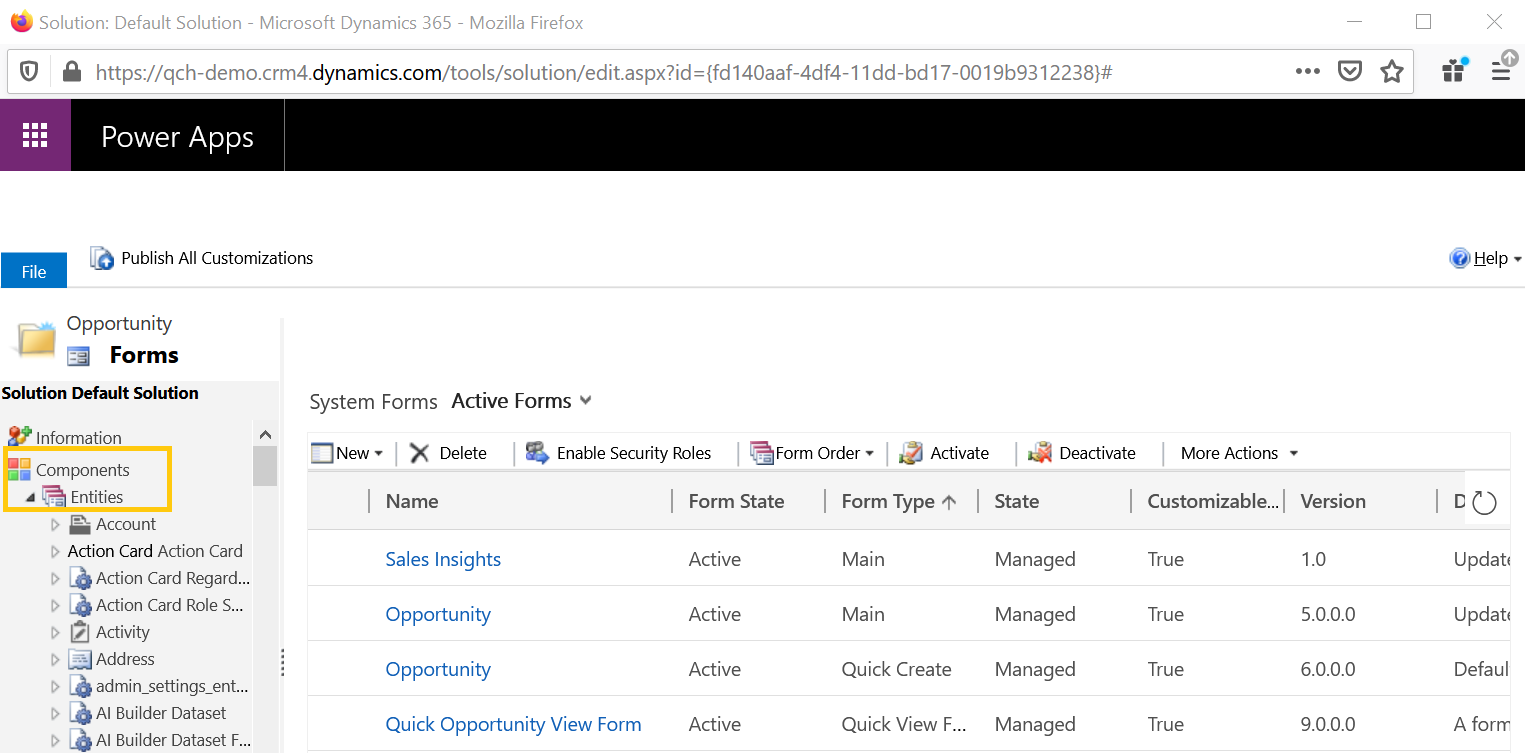
Task: Open the Sales Insights form link
Action: [x=443, y=559]
